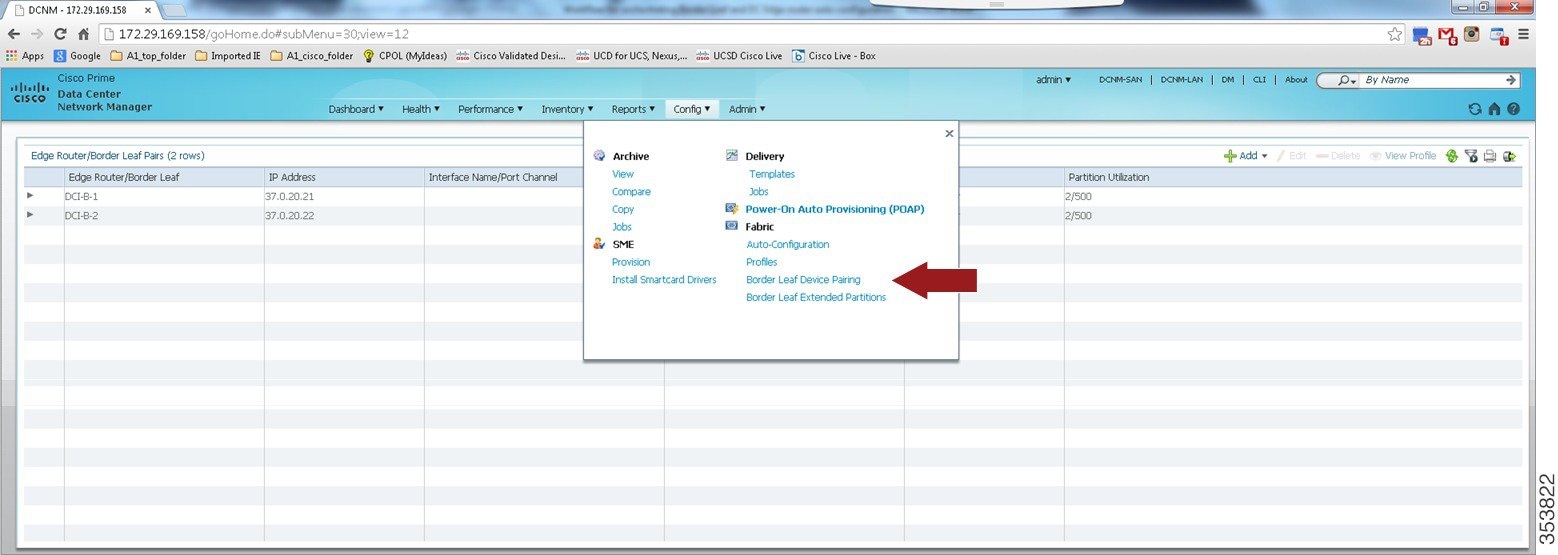Click the Cisco logo
The height and width of the screenshot is (555, 1558).
(x=29, y=92)
